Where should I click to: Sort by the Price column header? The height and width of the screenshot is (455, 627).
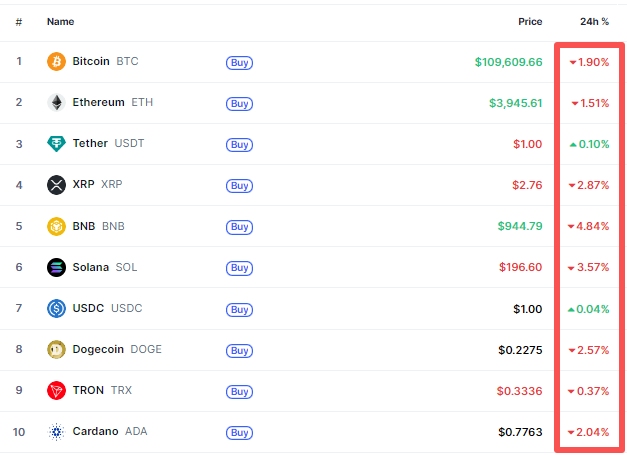click(x=530, y=21)
